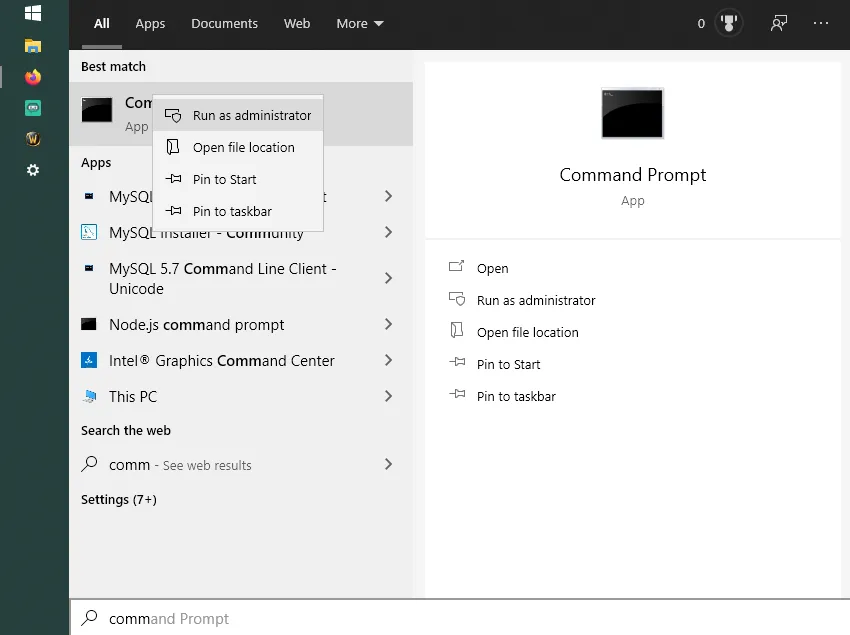This screenshot has height=635, width=850.
Task: Open Node.js command prompt result
Action: pos(241,324)
